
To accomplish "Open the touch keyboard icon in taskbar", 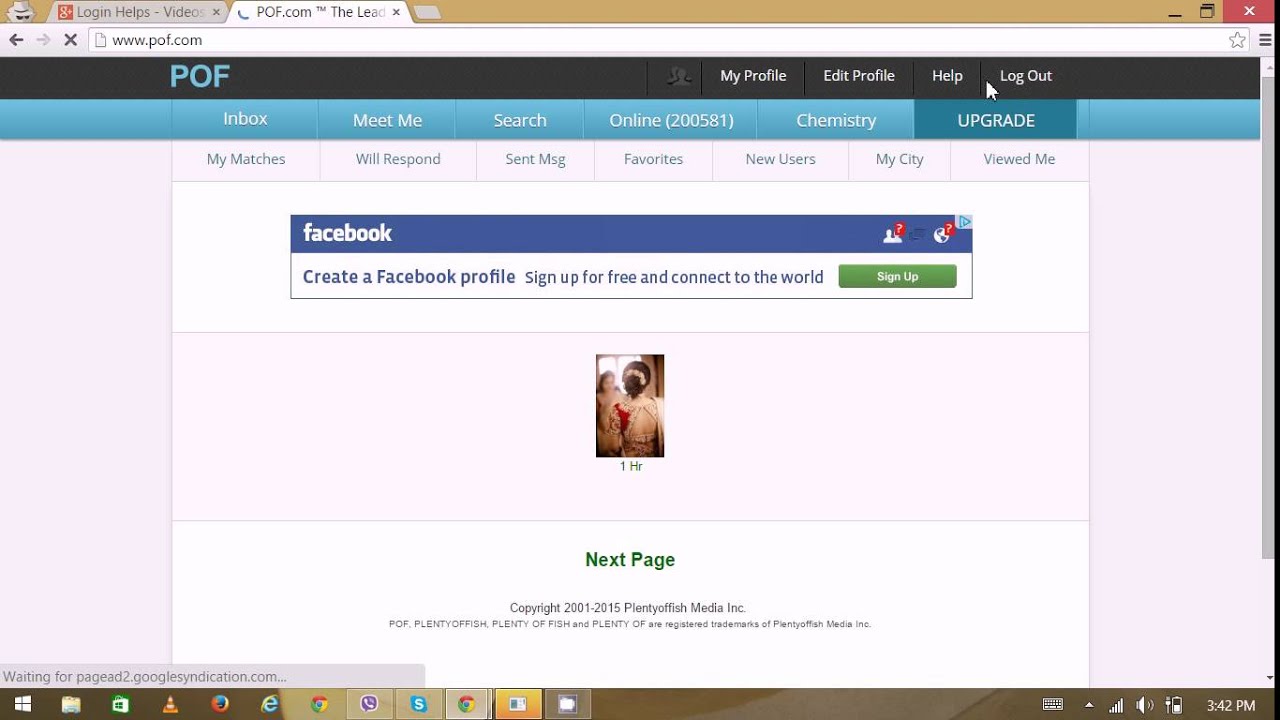I will point(1053,705).
